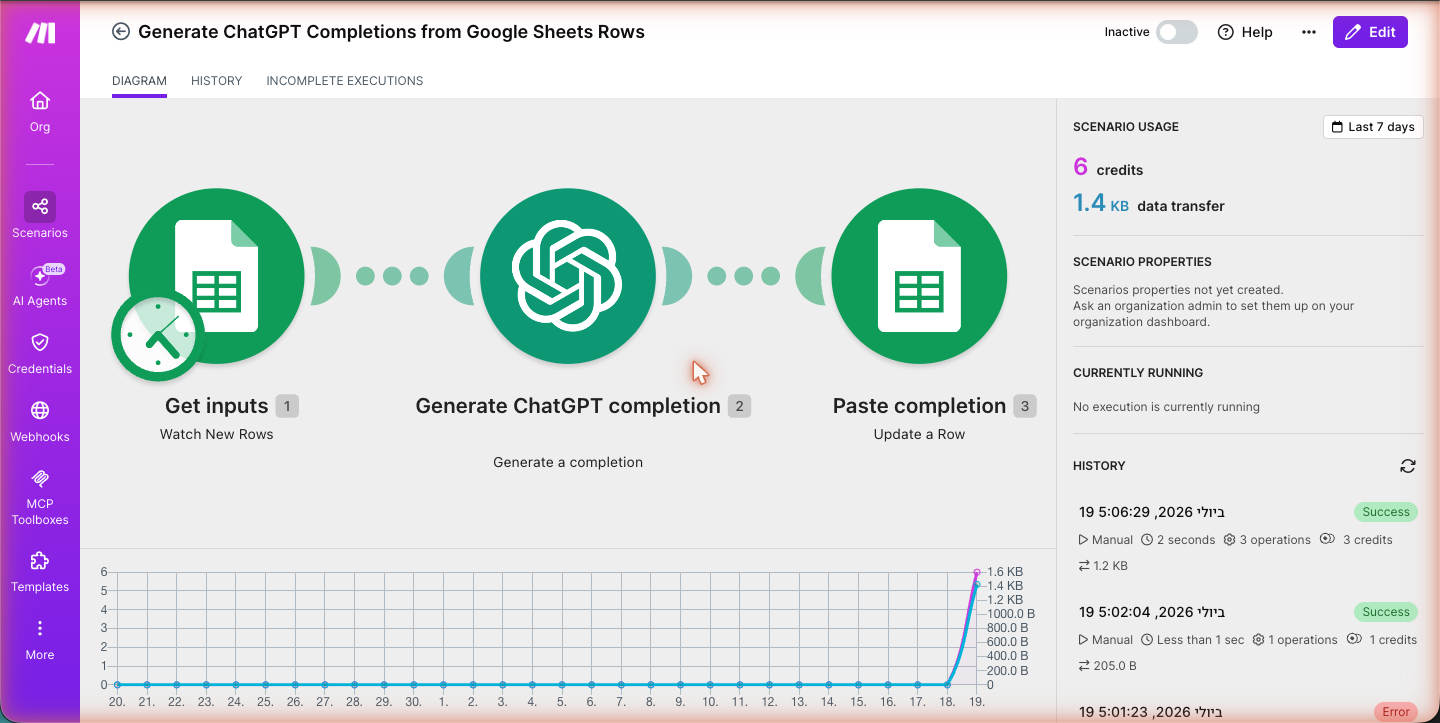The width and height of the screenshot is (1440, 723).
Task: Click the Generate a completion subtitle
Action: point(568,462)
